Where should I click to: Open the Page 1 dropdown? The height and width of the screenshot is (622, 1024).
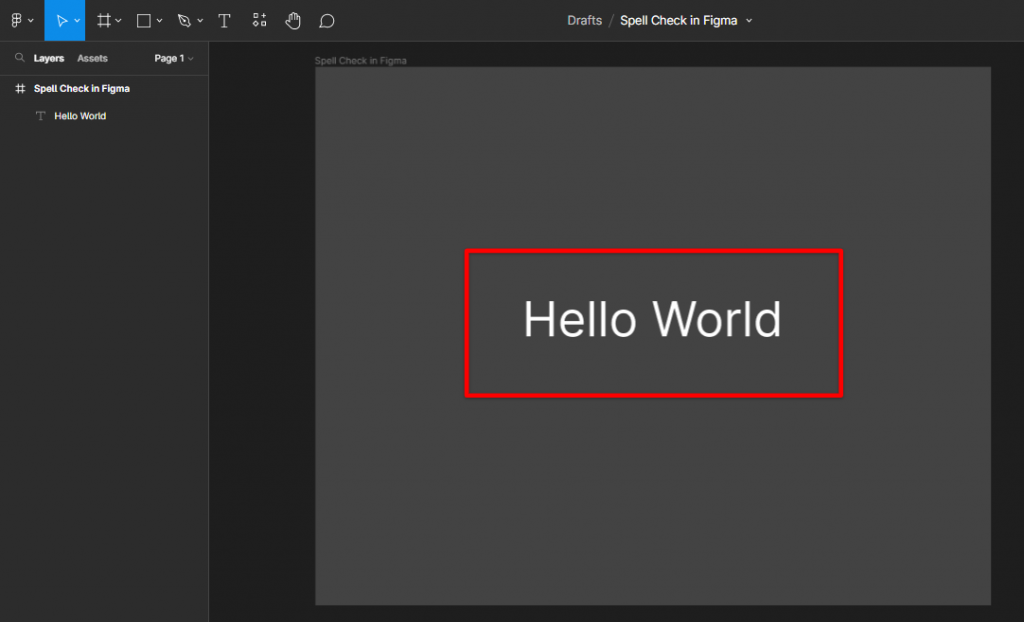coord(170,58)
